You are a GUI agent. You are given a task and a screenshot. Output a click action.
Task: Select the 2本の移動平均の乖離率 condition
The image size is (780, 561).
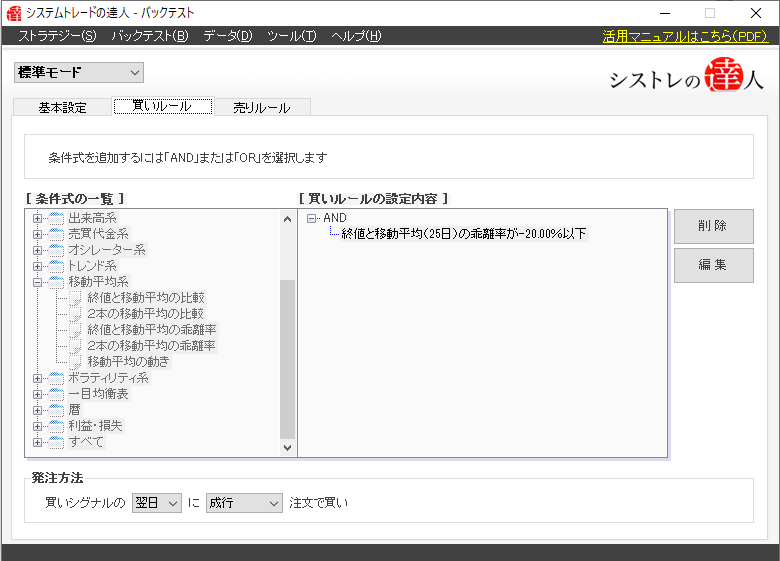[151, 346]
